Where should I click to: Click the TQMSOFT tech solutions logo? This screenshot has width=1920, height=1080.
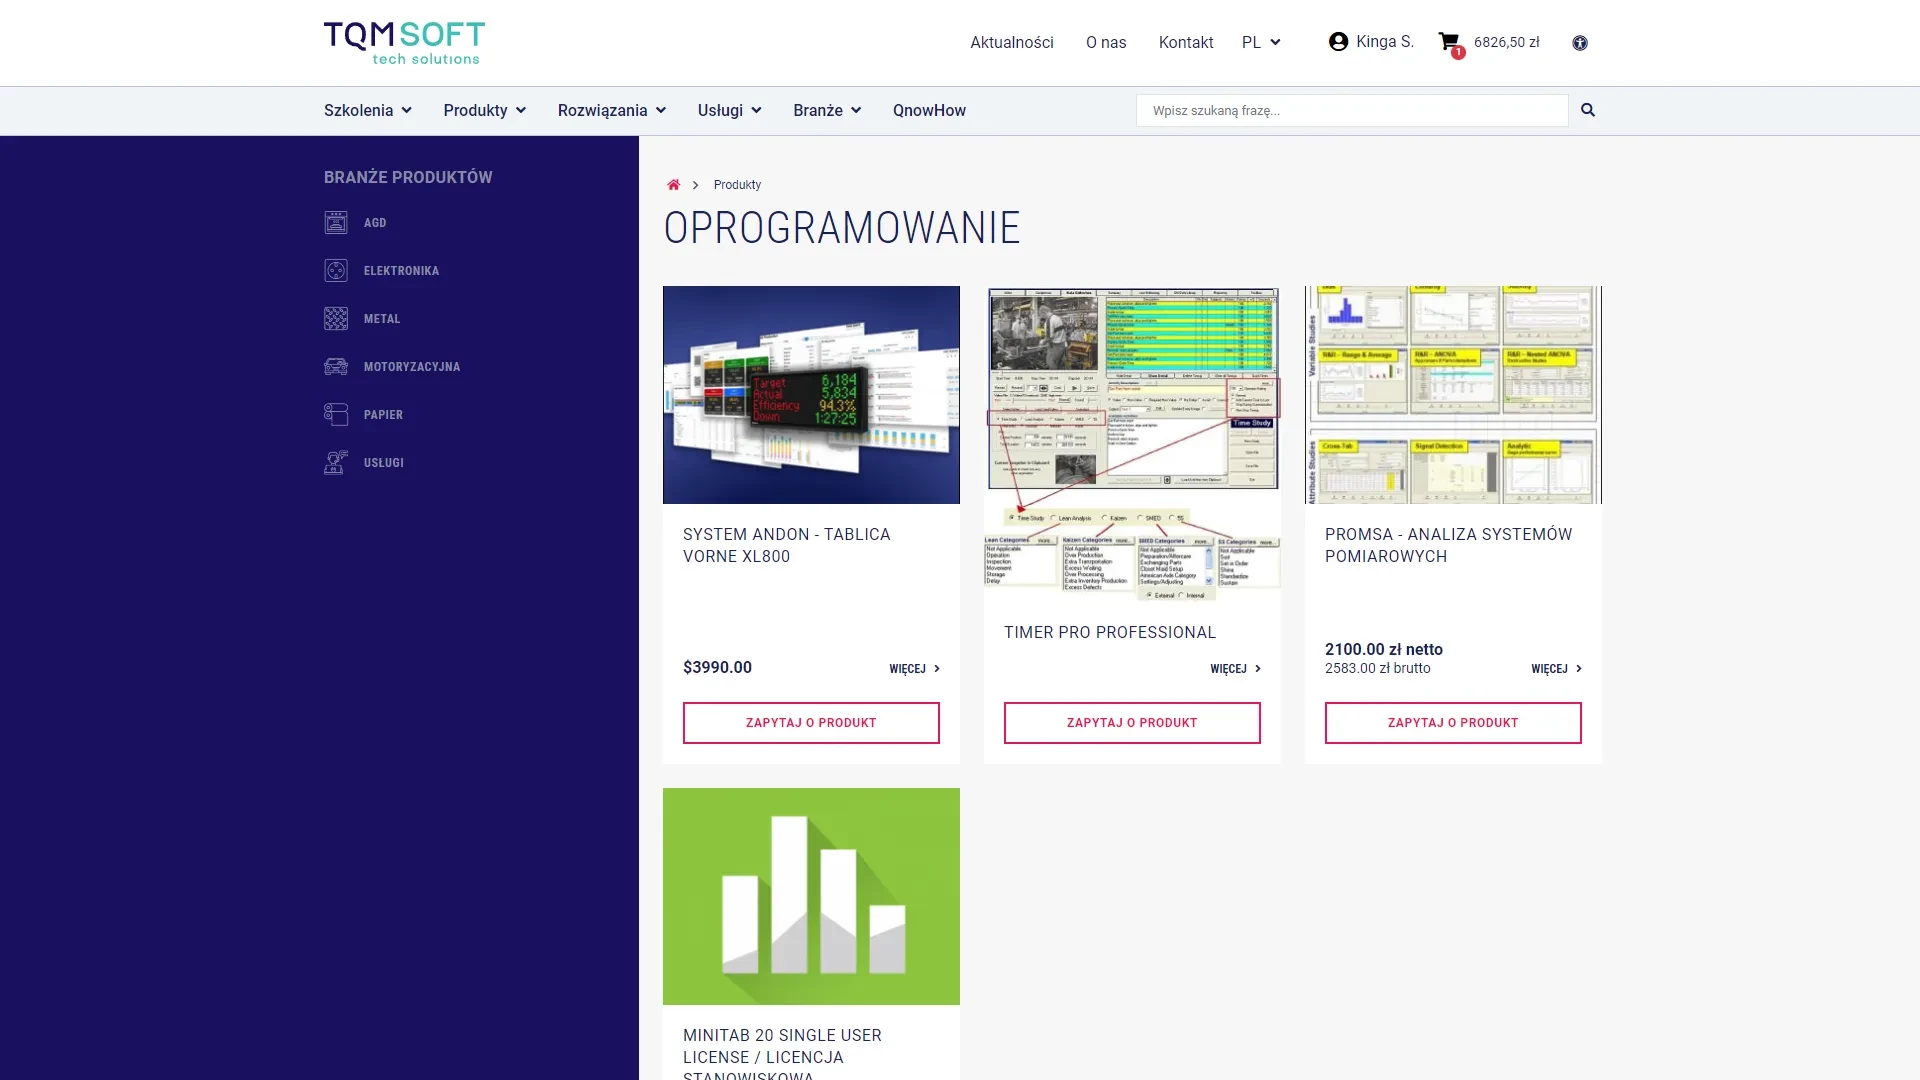(x=404, y=43)
